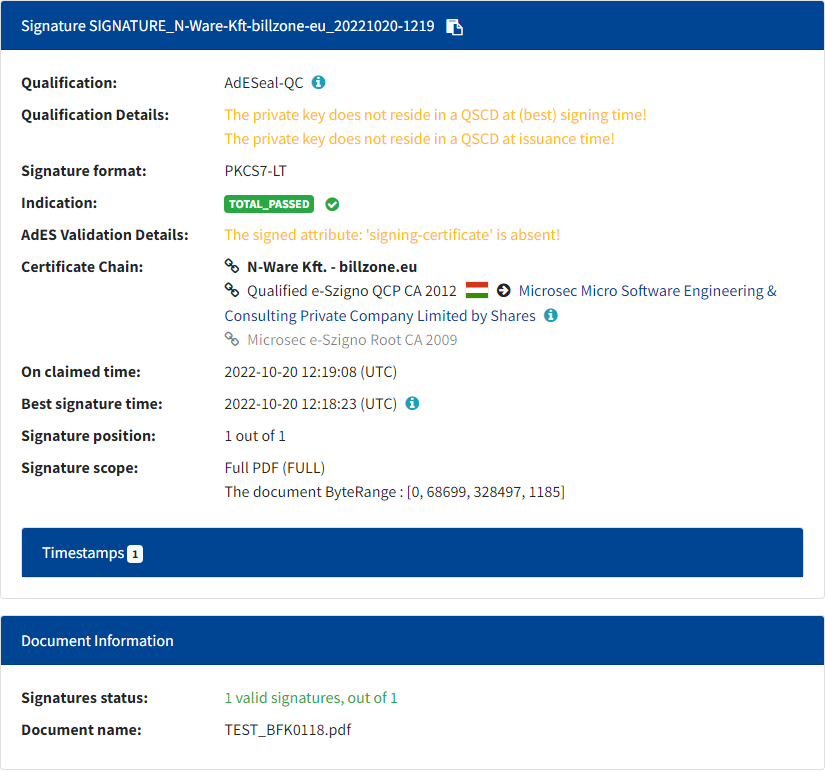This screenshot has width=825, height=771.
Task: Click warning about QSCD at signing time
Action: pos(435,115)
